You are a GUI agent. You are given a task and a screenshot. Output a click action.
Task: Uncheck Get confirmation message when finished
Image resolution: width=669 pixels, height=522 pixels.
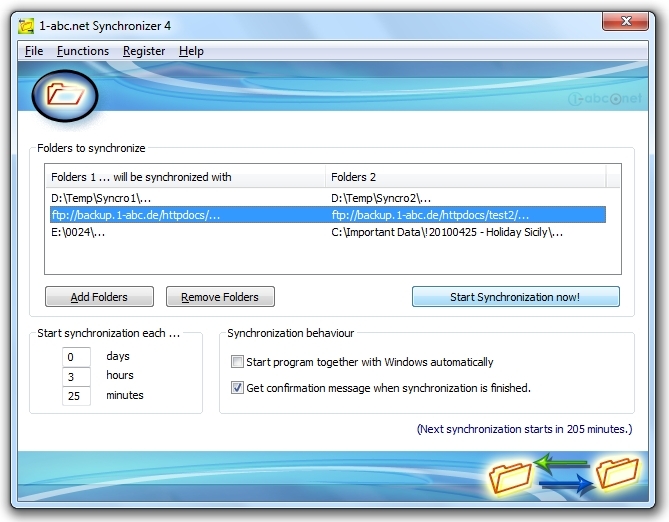point(238,388)
